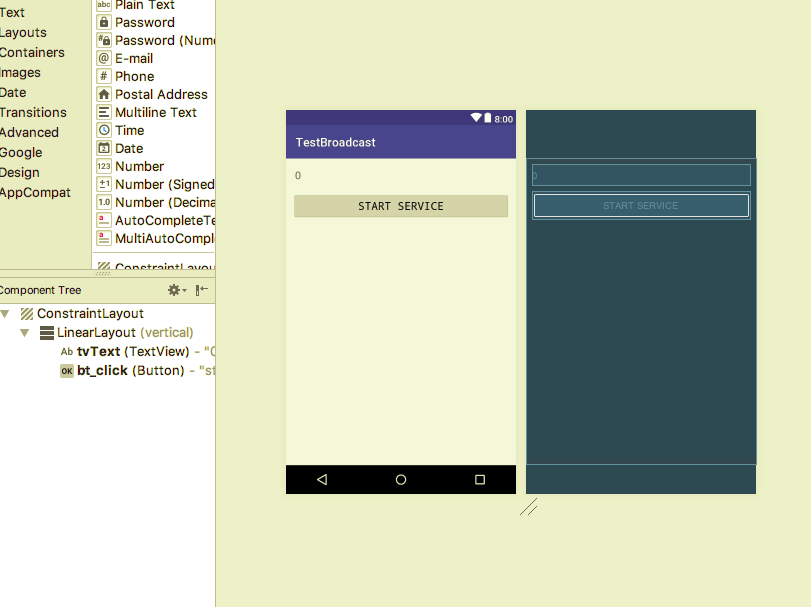Screen dimensions: 811x607
Task: Click START SERVICE button in blueprint view
Action: [641, 206]
